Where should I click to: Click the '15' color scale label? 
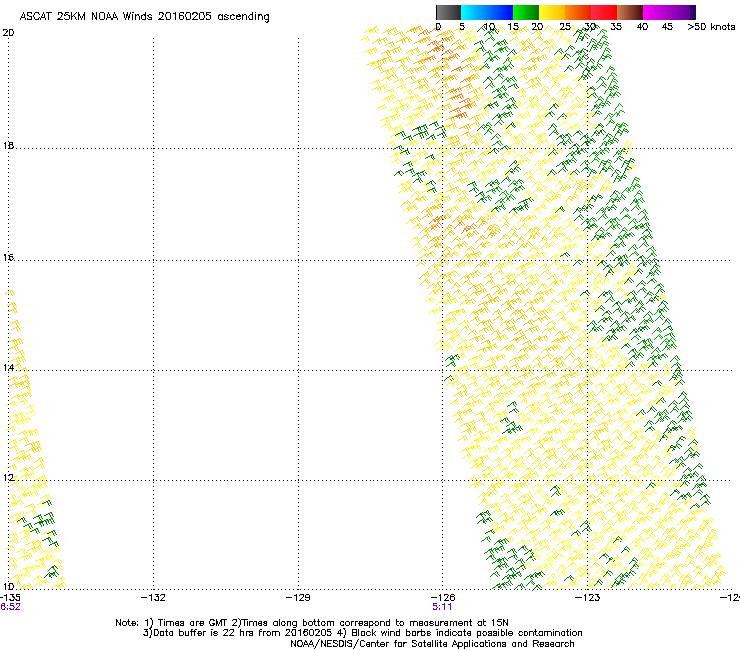[513, 27]
